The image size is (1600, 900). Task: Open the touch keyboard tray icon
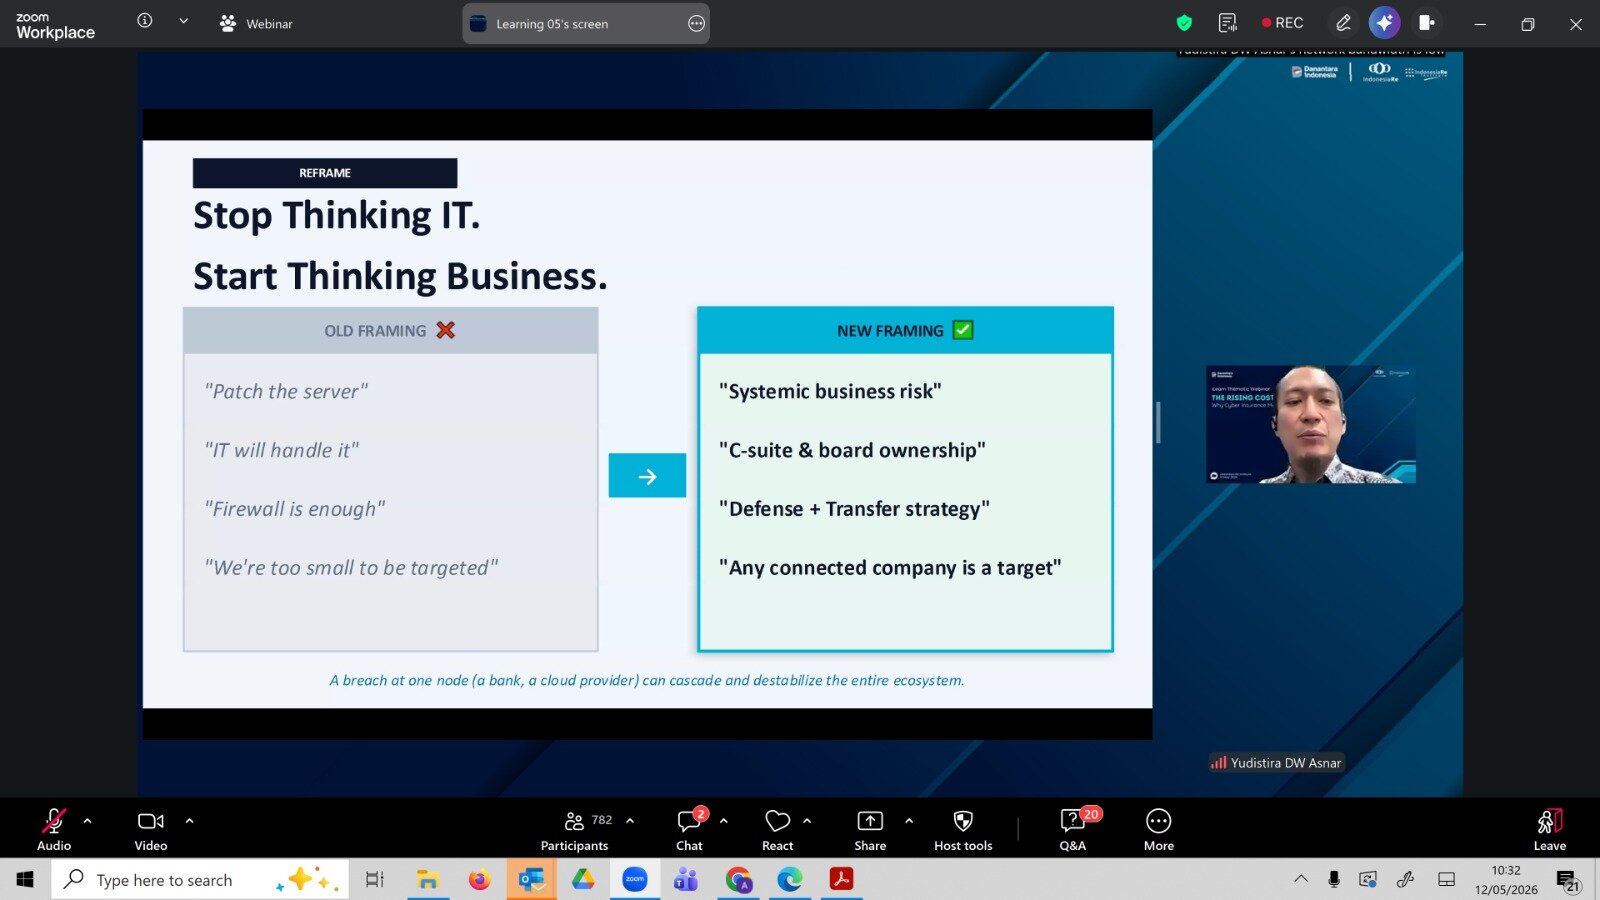1446,880
